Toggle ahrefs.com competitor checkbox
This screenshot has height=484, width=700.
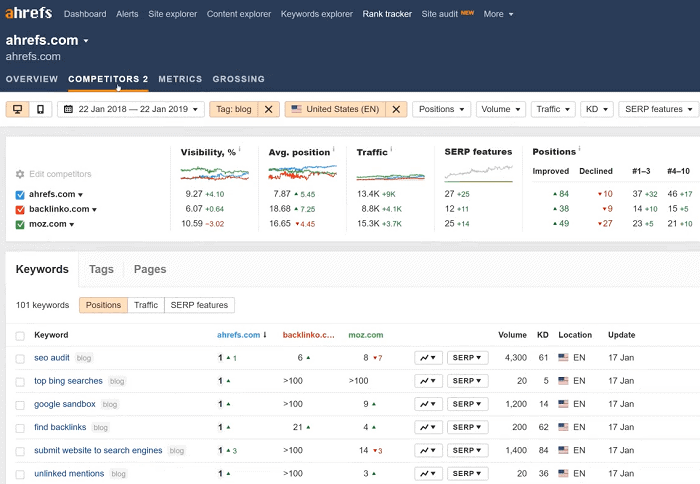(x=20, y=195)
